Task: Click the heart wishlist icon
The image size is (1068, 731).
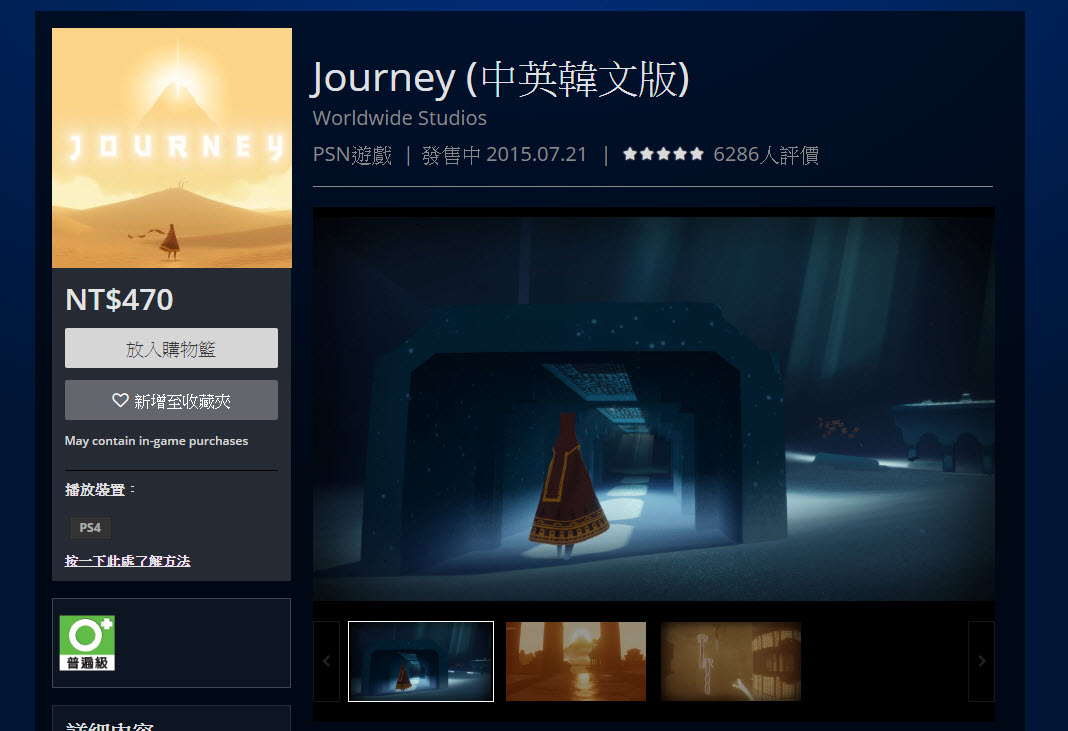Action: click(x=120, y=401)
